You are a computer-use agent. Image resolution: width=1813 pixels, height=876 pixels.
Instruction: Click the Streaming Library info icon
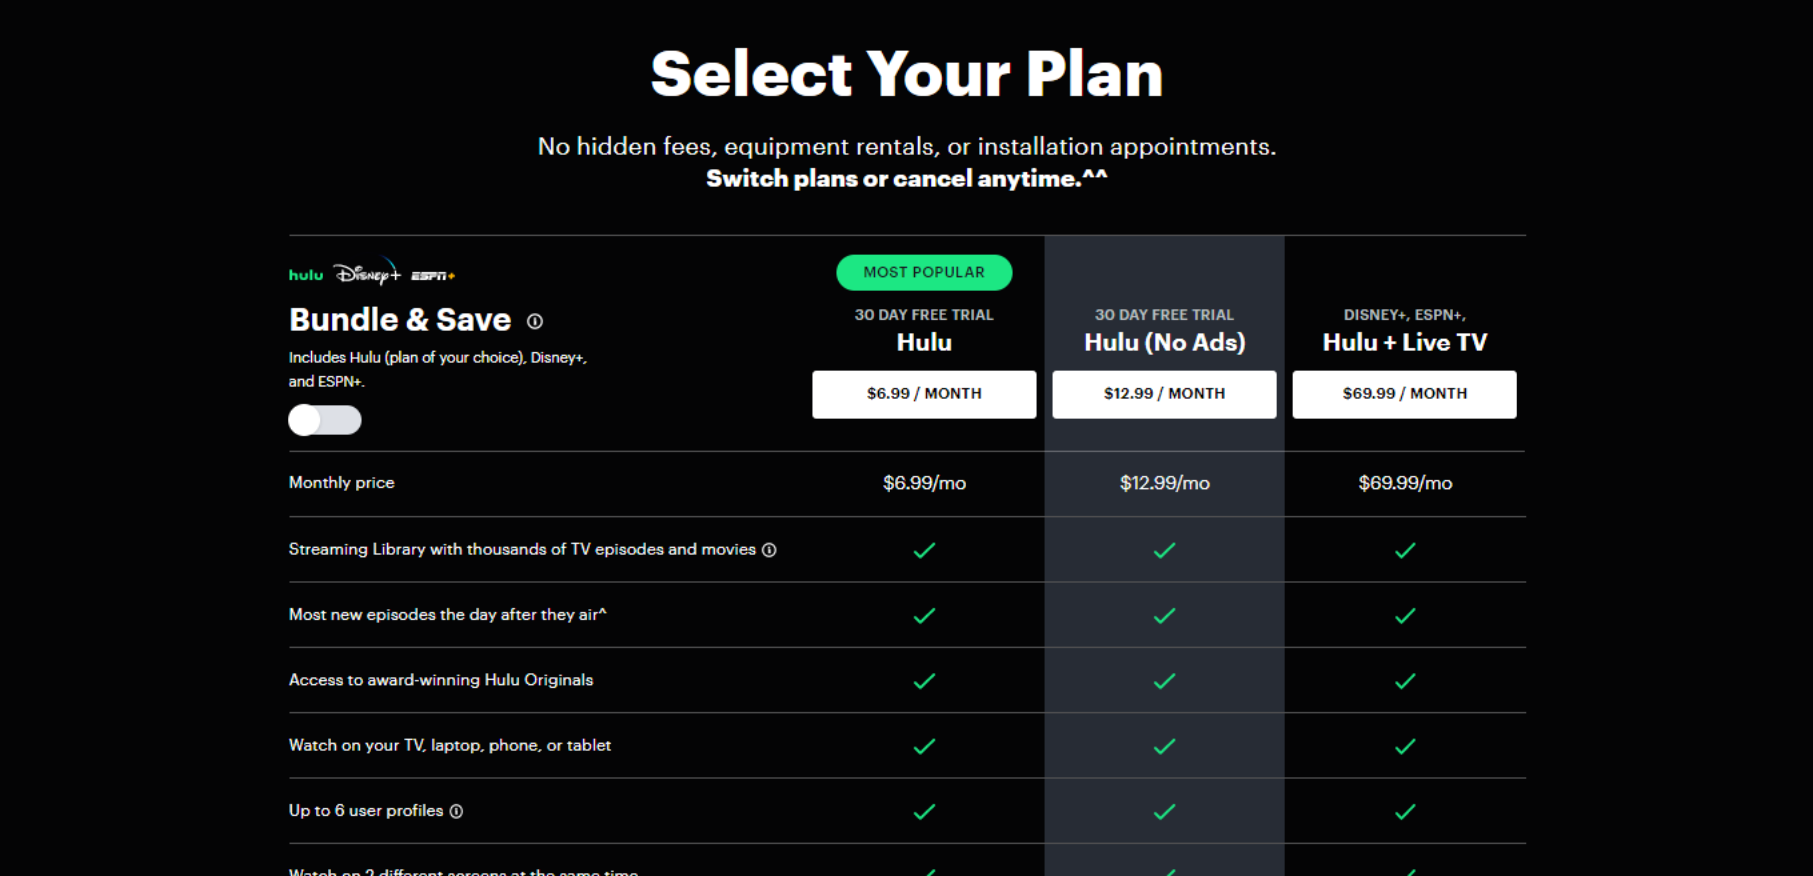pos(769,550)
